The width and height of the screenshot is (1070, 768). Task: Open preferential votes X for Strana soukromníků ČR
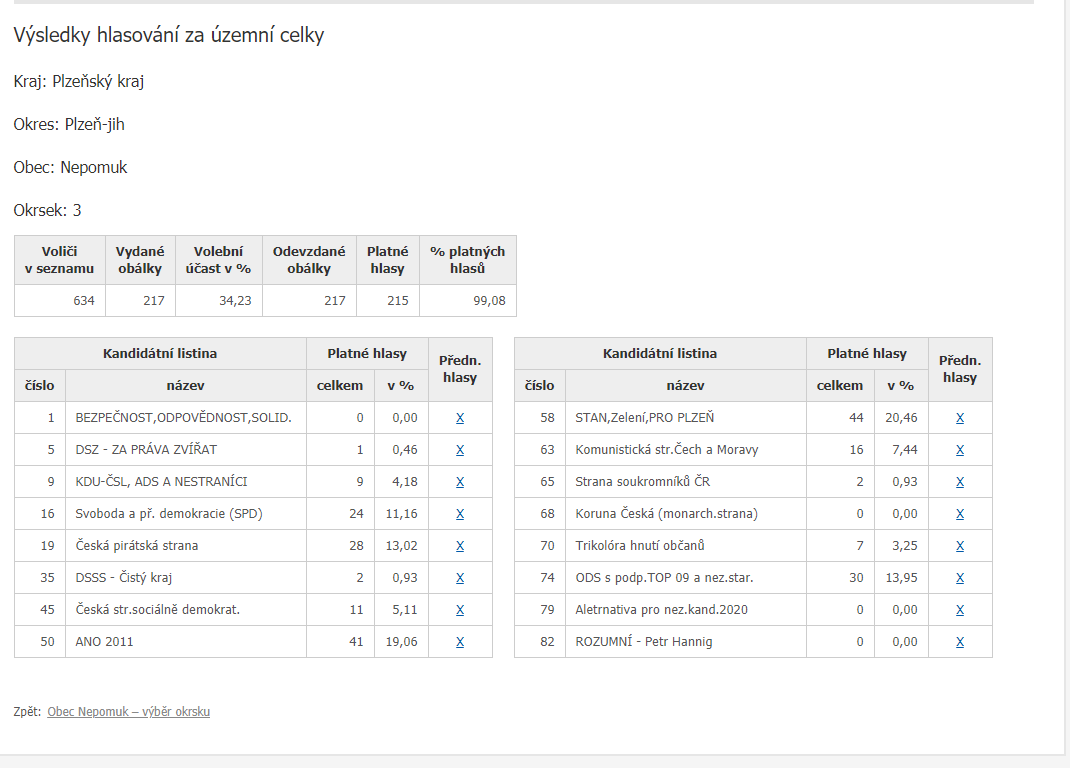click(960, 482)
